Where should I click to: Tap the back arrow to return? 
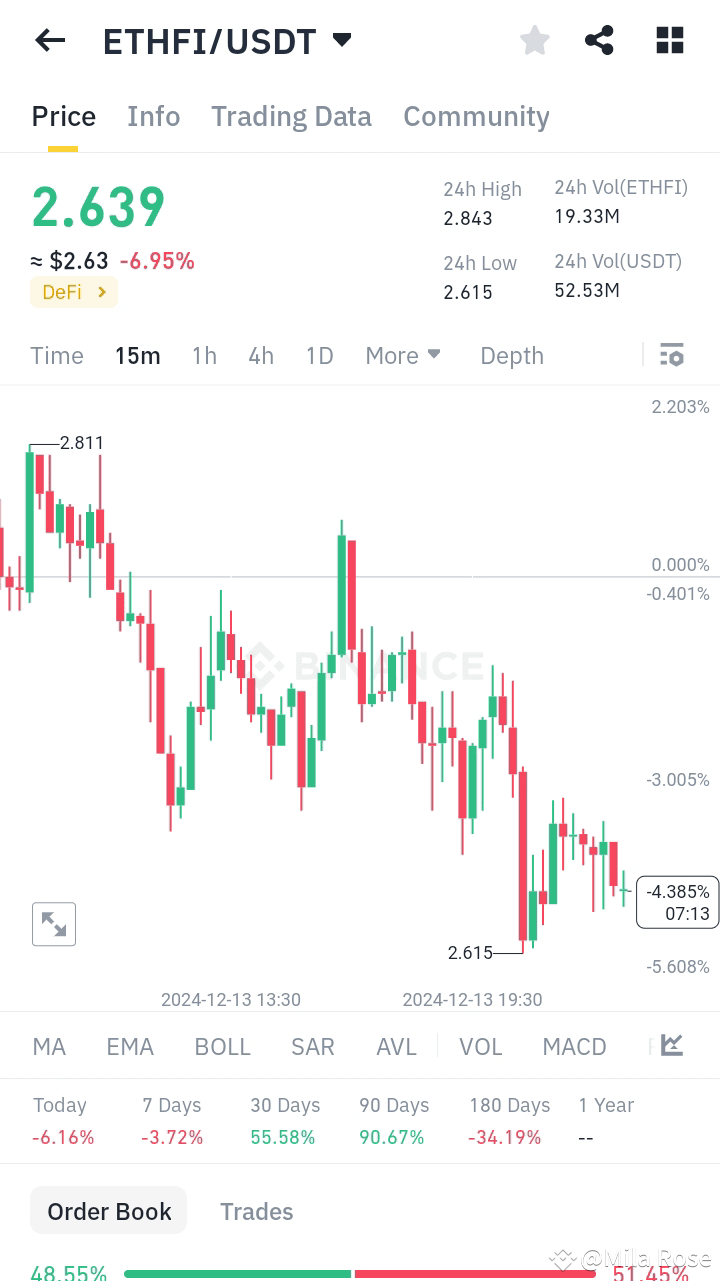coord(50,40)
